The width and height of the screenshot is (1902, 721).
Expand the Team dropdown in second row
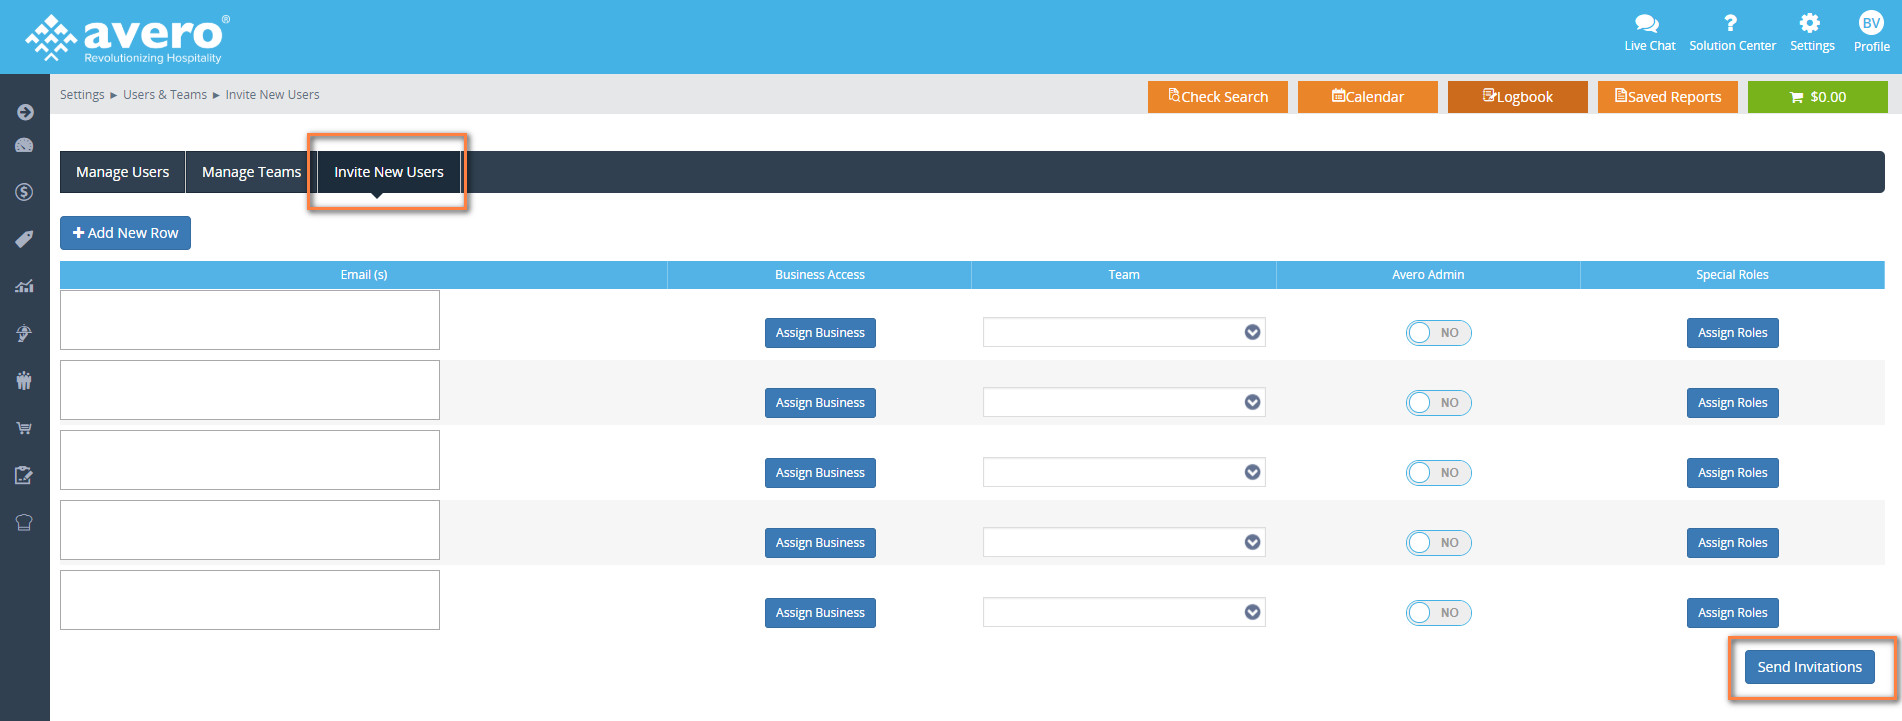coord(1124,403)
